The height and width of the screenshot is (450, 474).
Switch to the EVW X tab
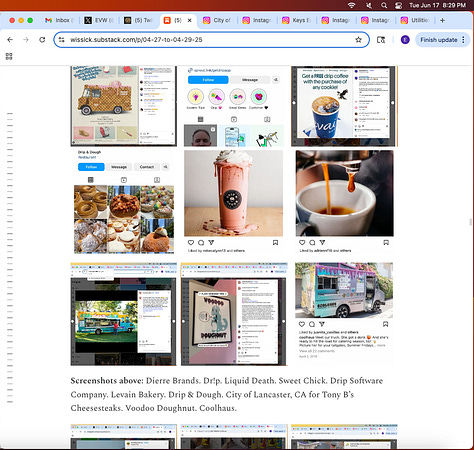click(x=99, y=20)
